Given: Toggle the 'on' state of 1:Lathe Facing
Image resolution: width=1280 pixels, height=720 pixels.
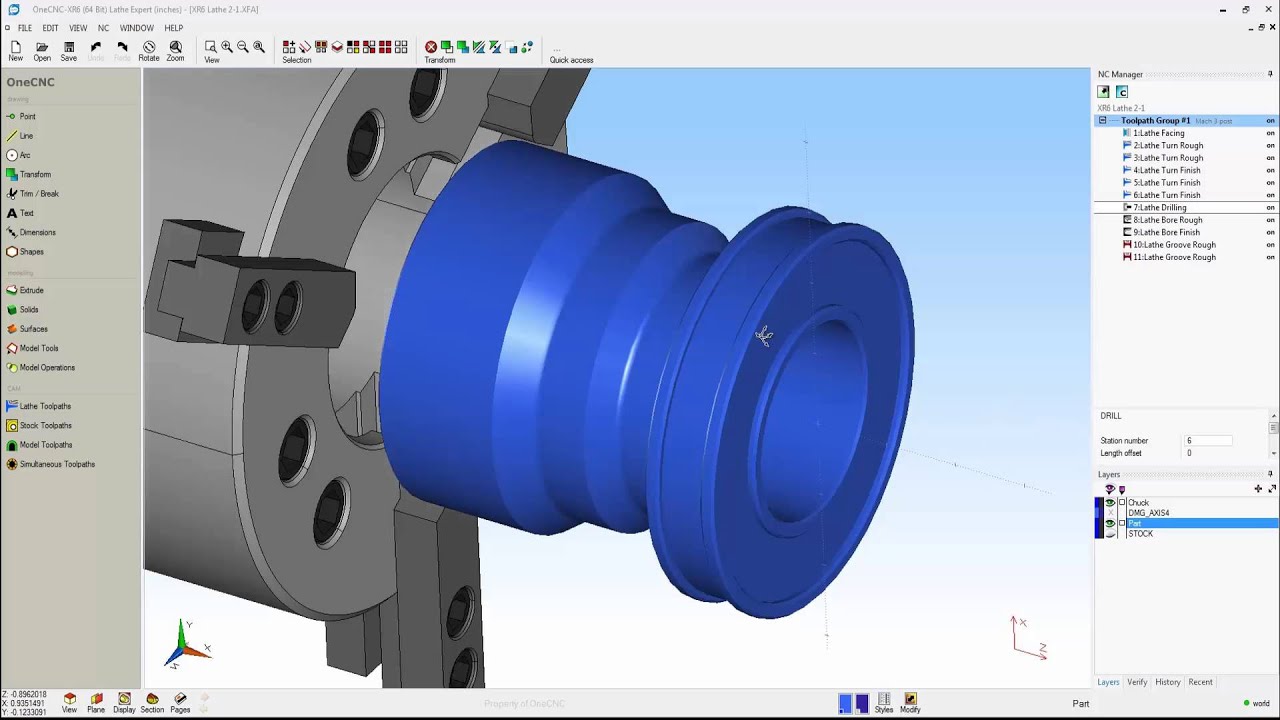Looking at the screenshot, I should (x=1270, y=133).
